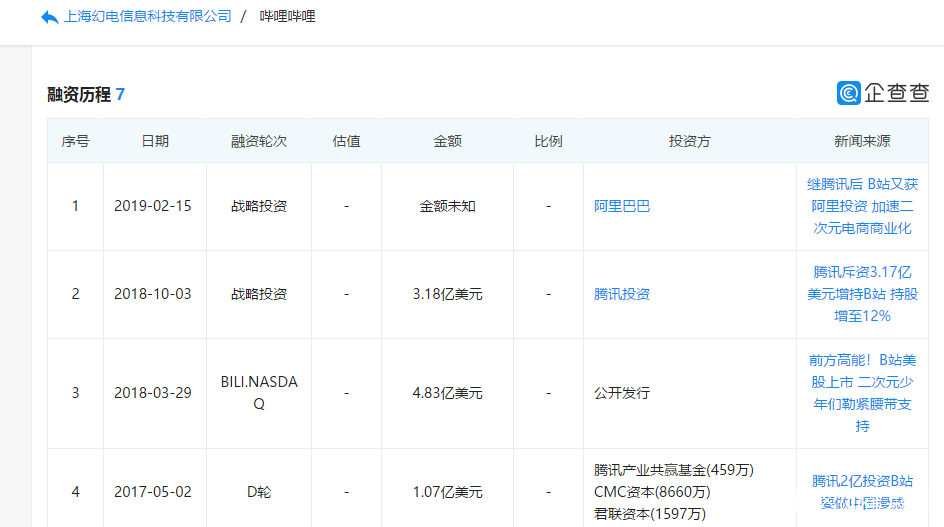Open the 腾讯投资 investor link
Screen dimensions: 944x527
pos(622,294)
